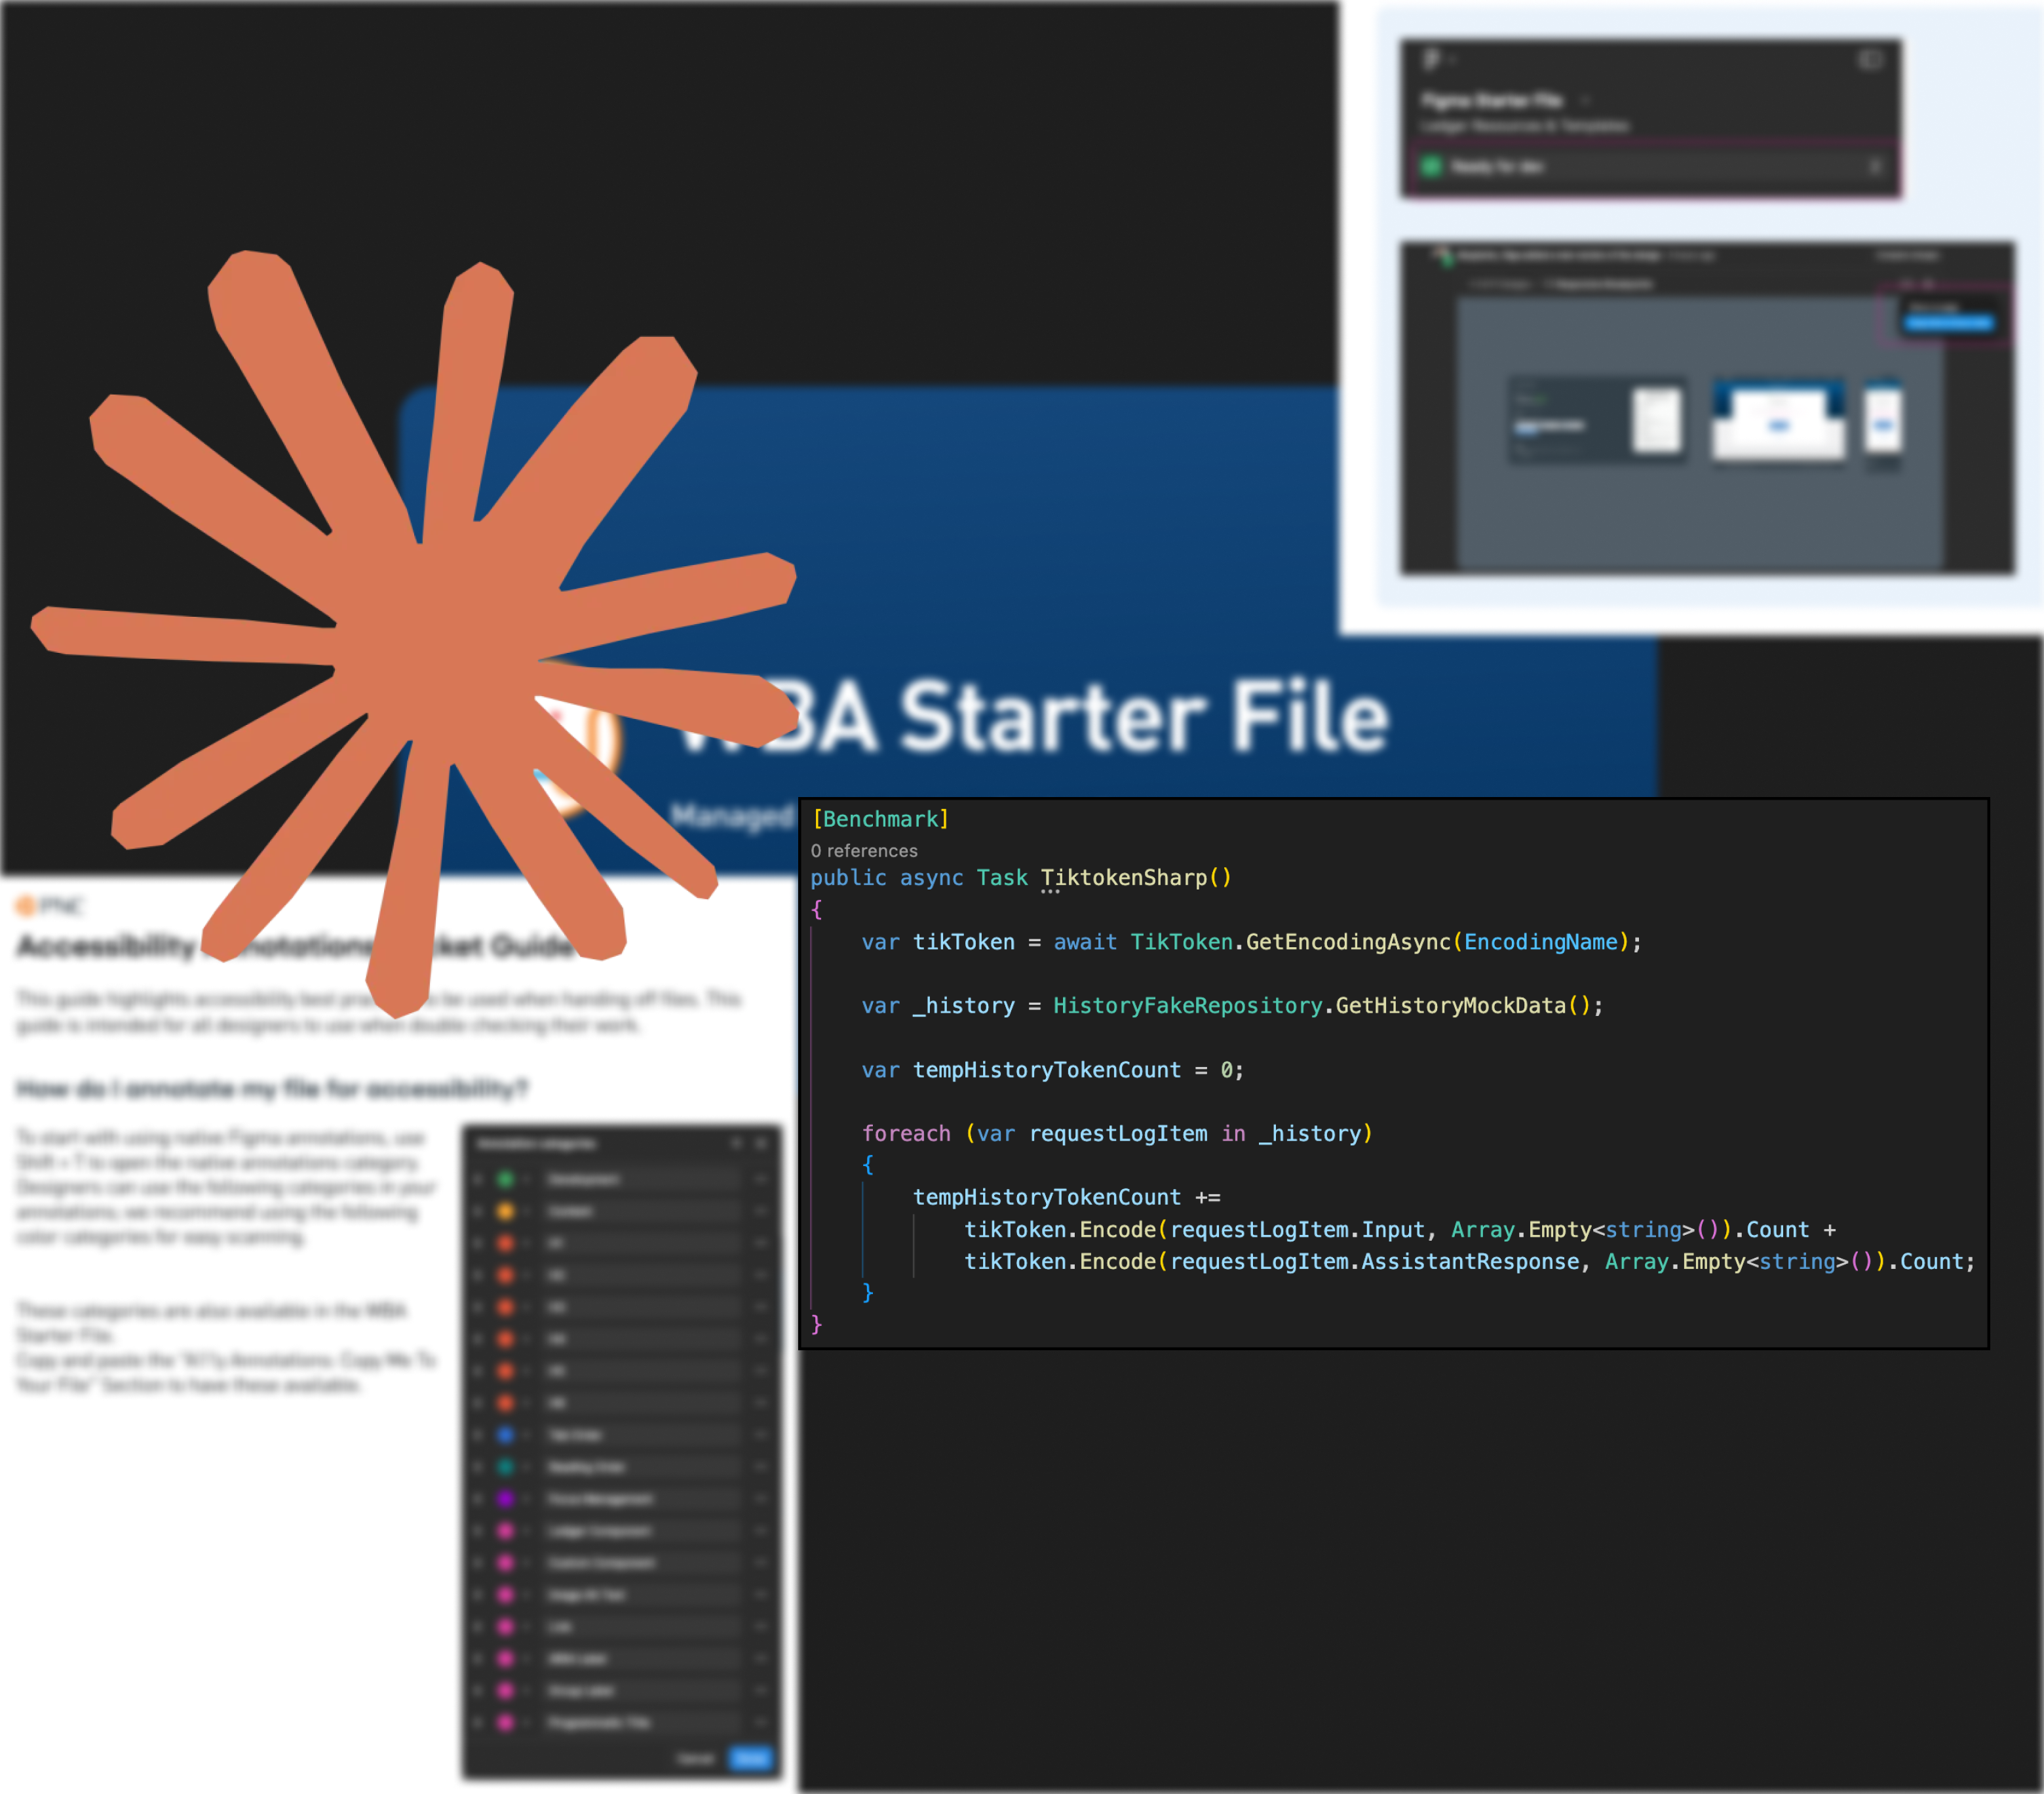Click the 'Starter File' banner title
Viewport: 2044px width, 1794px height.
(1145, 716)
